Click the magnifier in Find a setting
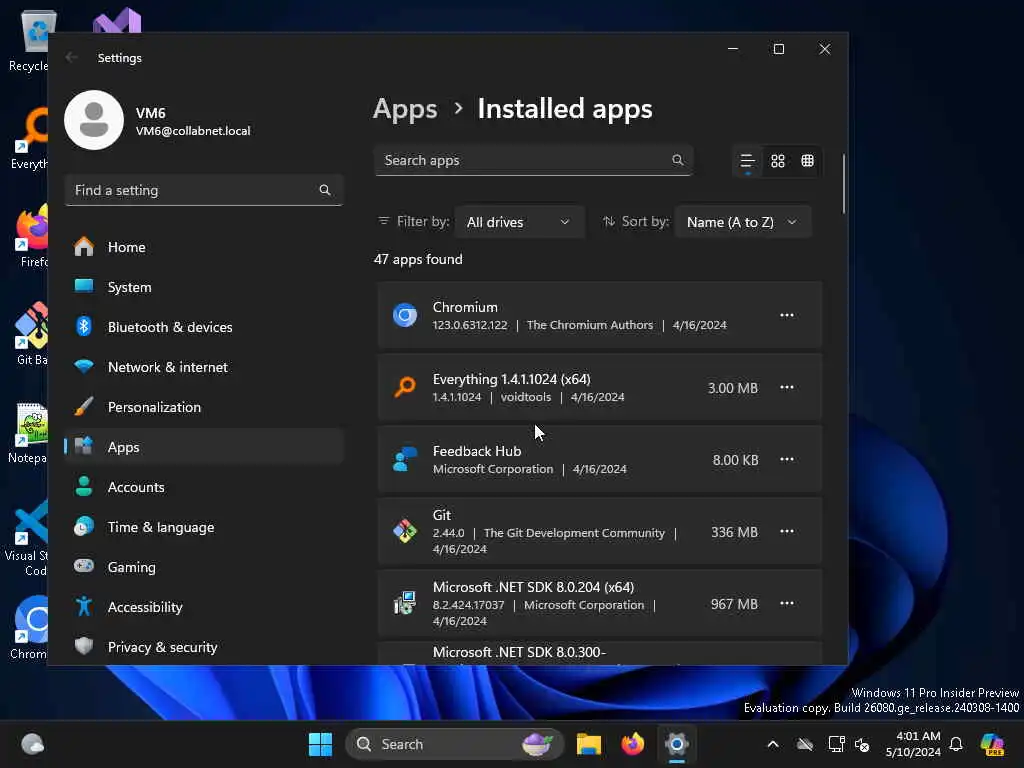The image size is (1024, 768). (x=325, y=190)
